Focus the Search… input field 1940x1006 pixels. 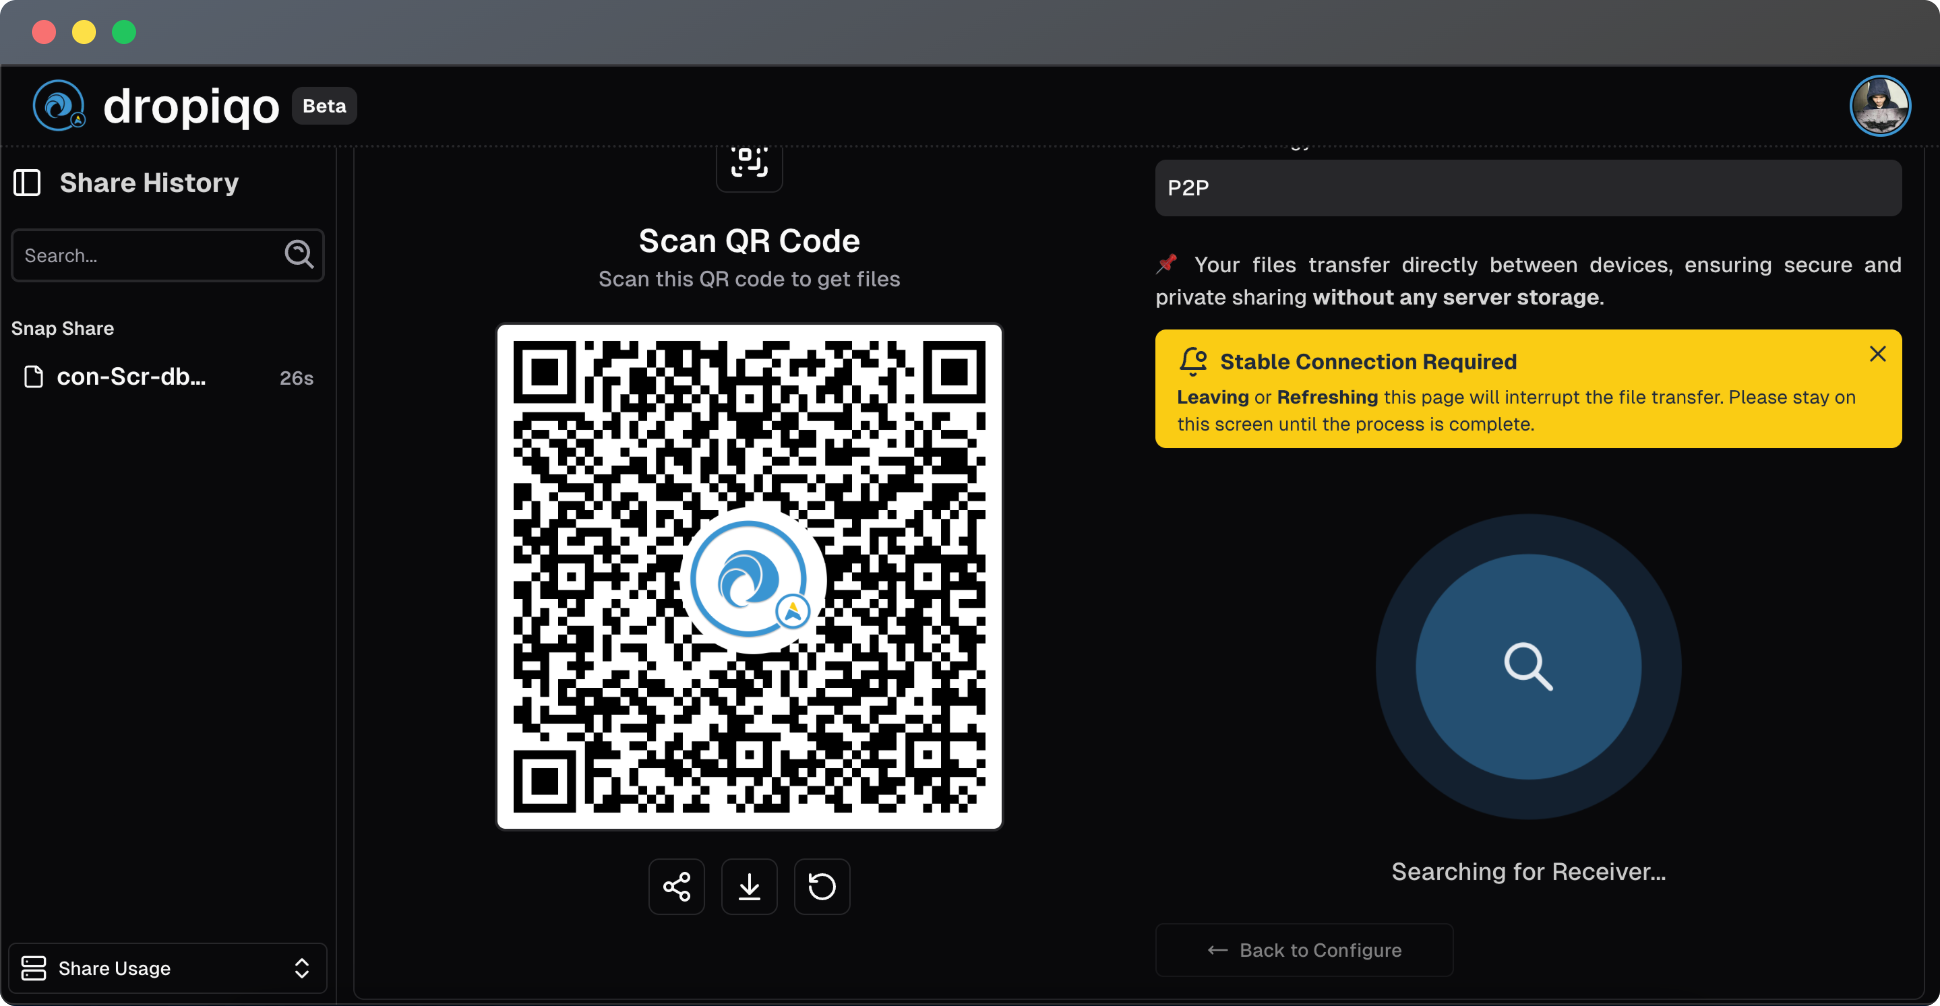pos(167,255)
